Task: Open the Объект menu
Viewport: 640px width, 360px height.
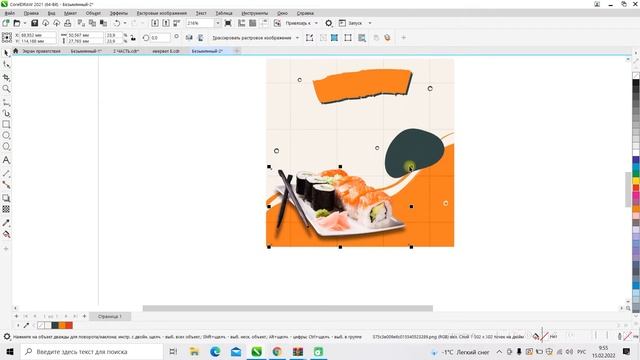Action: point(93,13)
